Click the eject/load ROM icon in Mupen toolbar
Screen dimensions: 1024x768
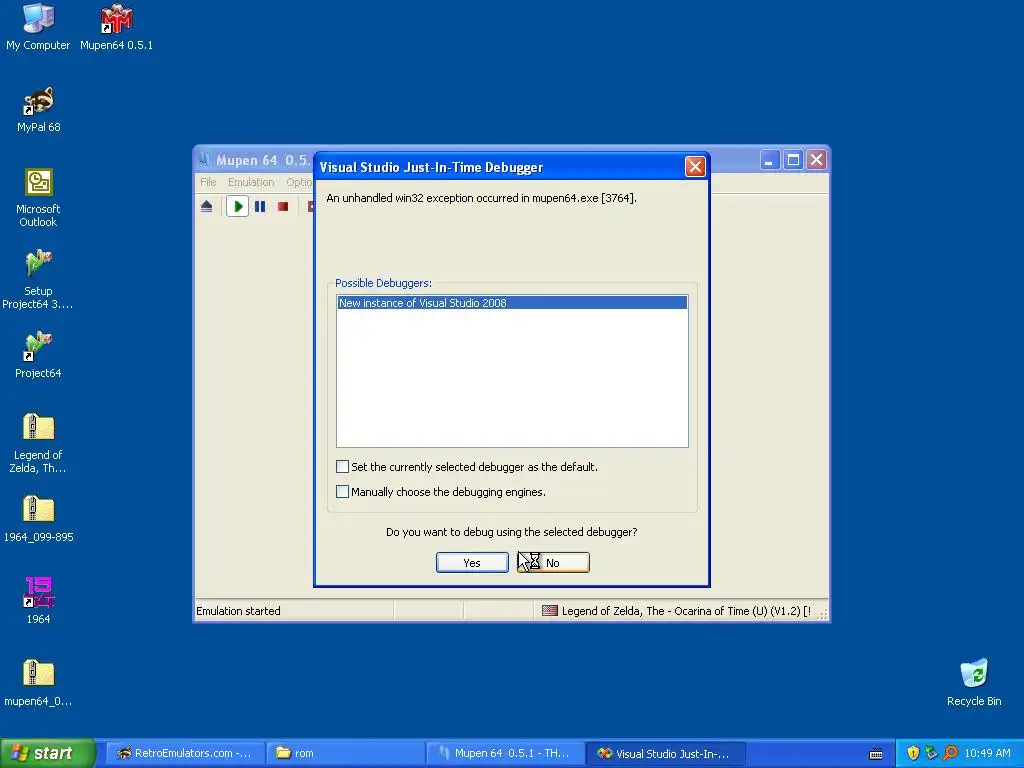pos(206,206)
